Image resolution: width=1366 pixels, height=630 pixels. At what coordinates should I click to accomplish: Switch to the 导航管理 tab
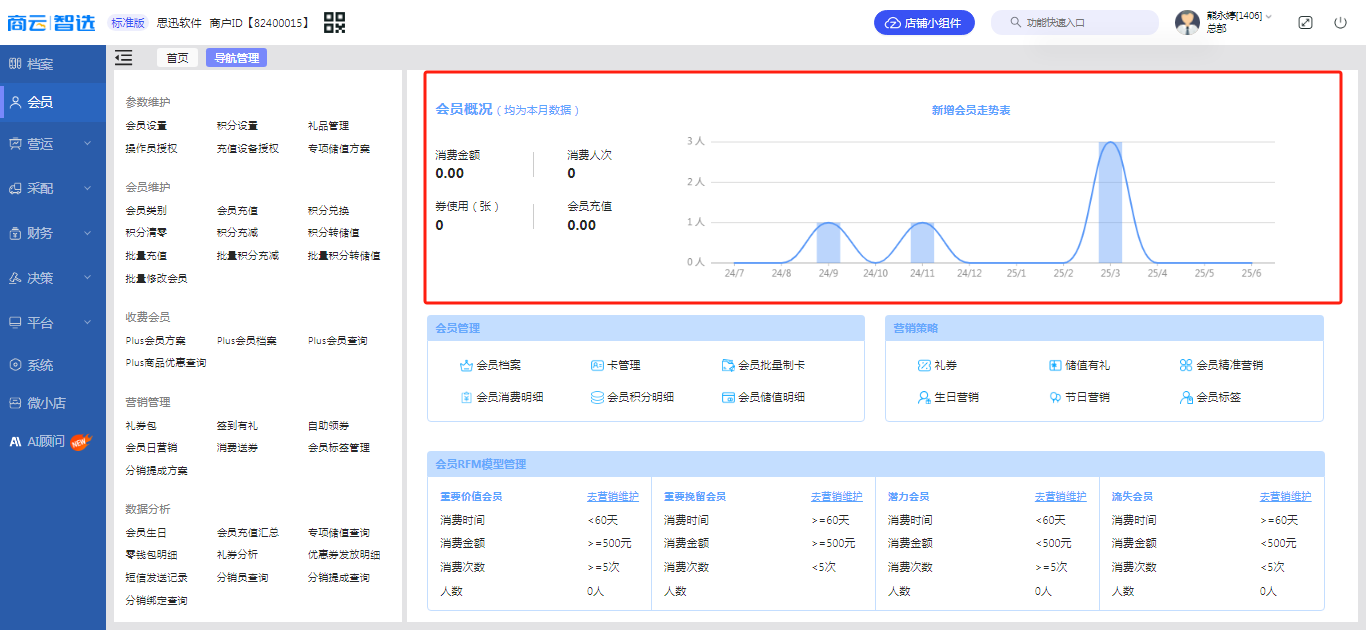236,58
